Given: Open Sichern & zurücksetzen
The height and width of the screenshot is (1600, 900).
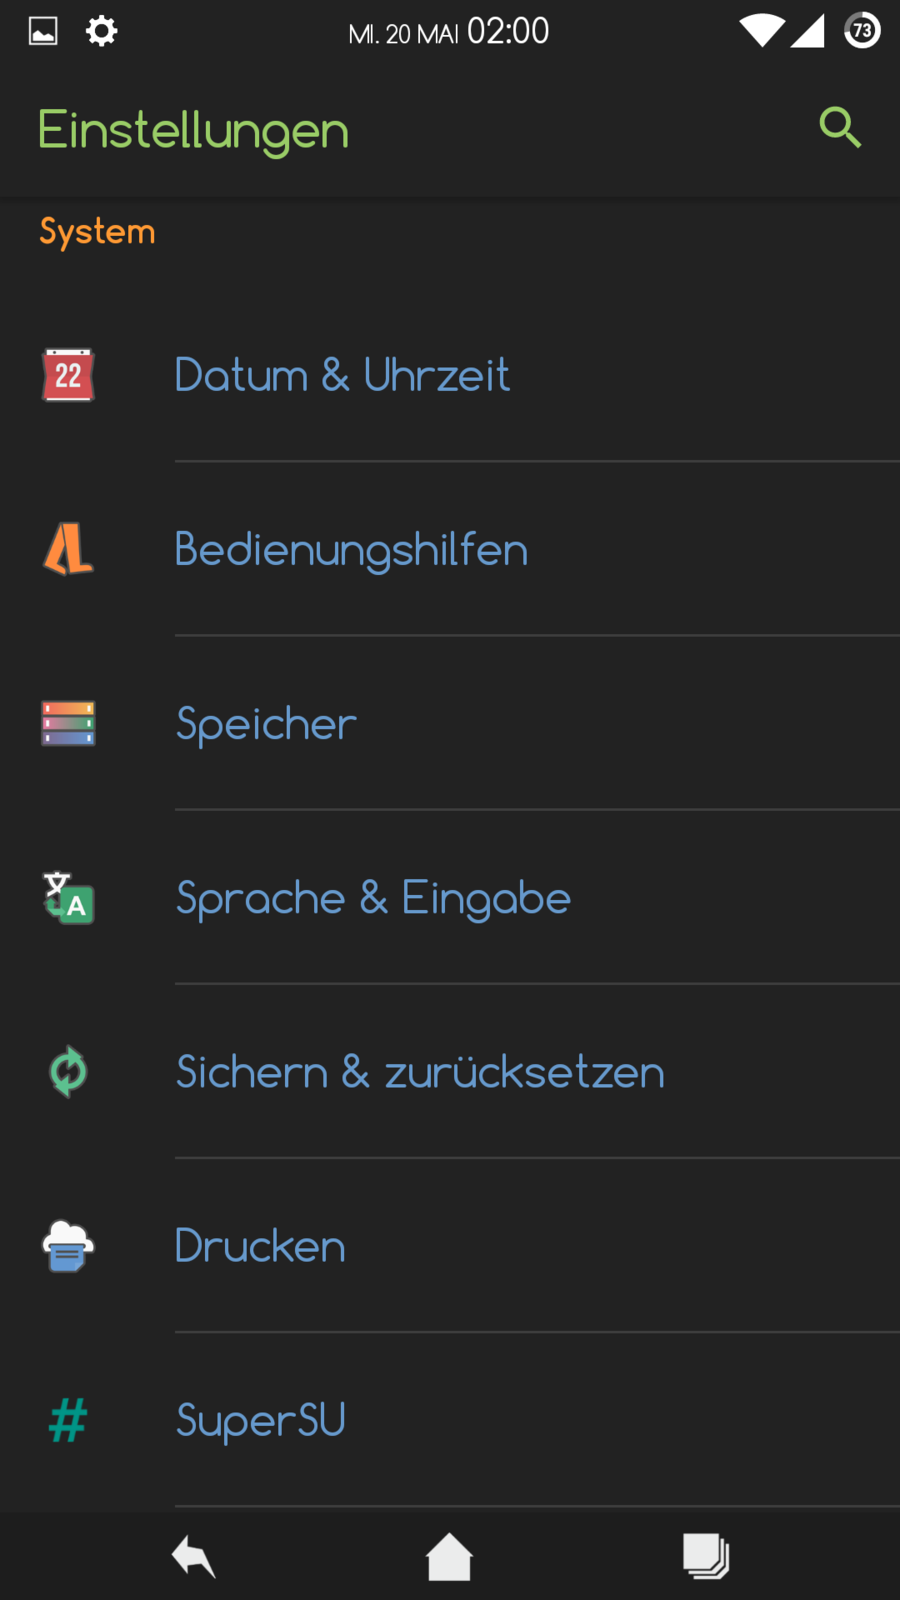Looking at the screenshot, I should pyautogui.click(x=420, y=1071).
